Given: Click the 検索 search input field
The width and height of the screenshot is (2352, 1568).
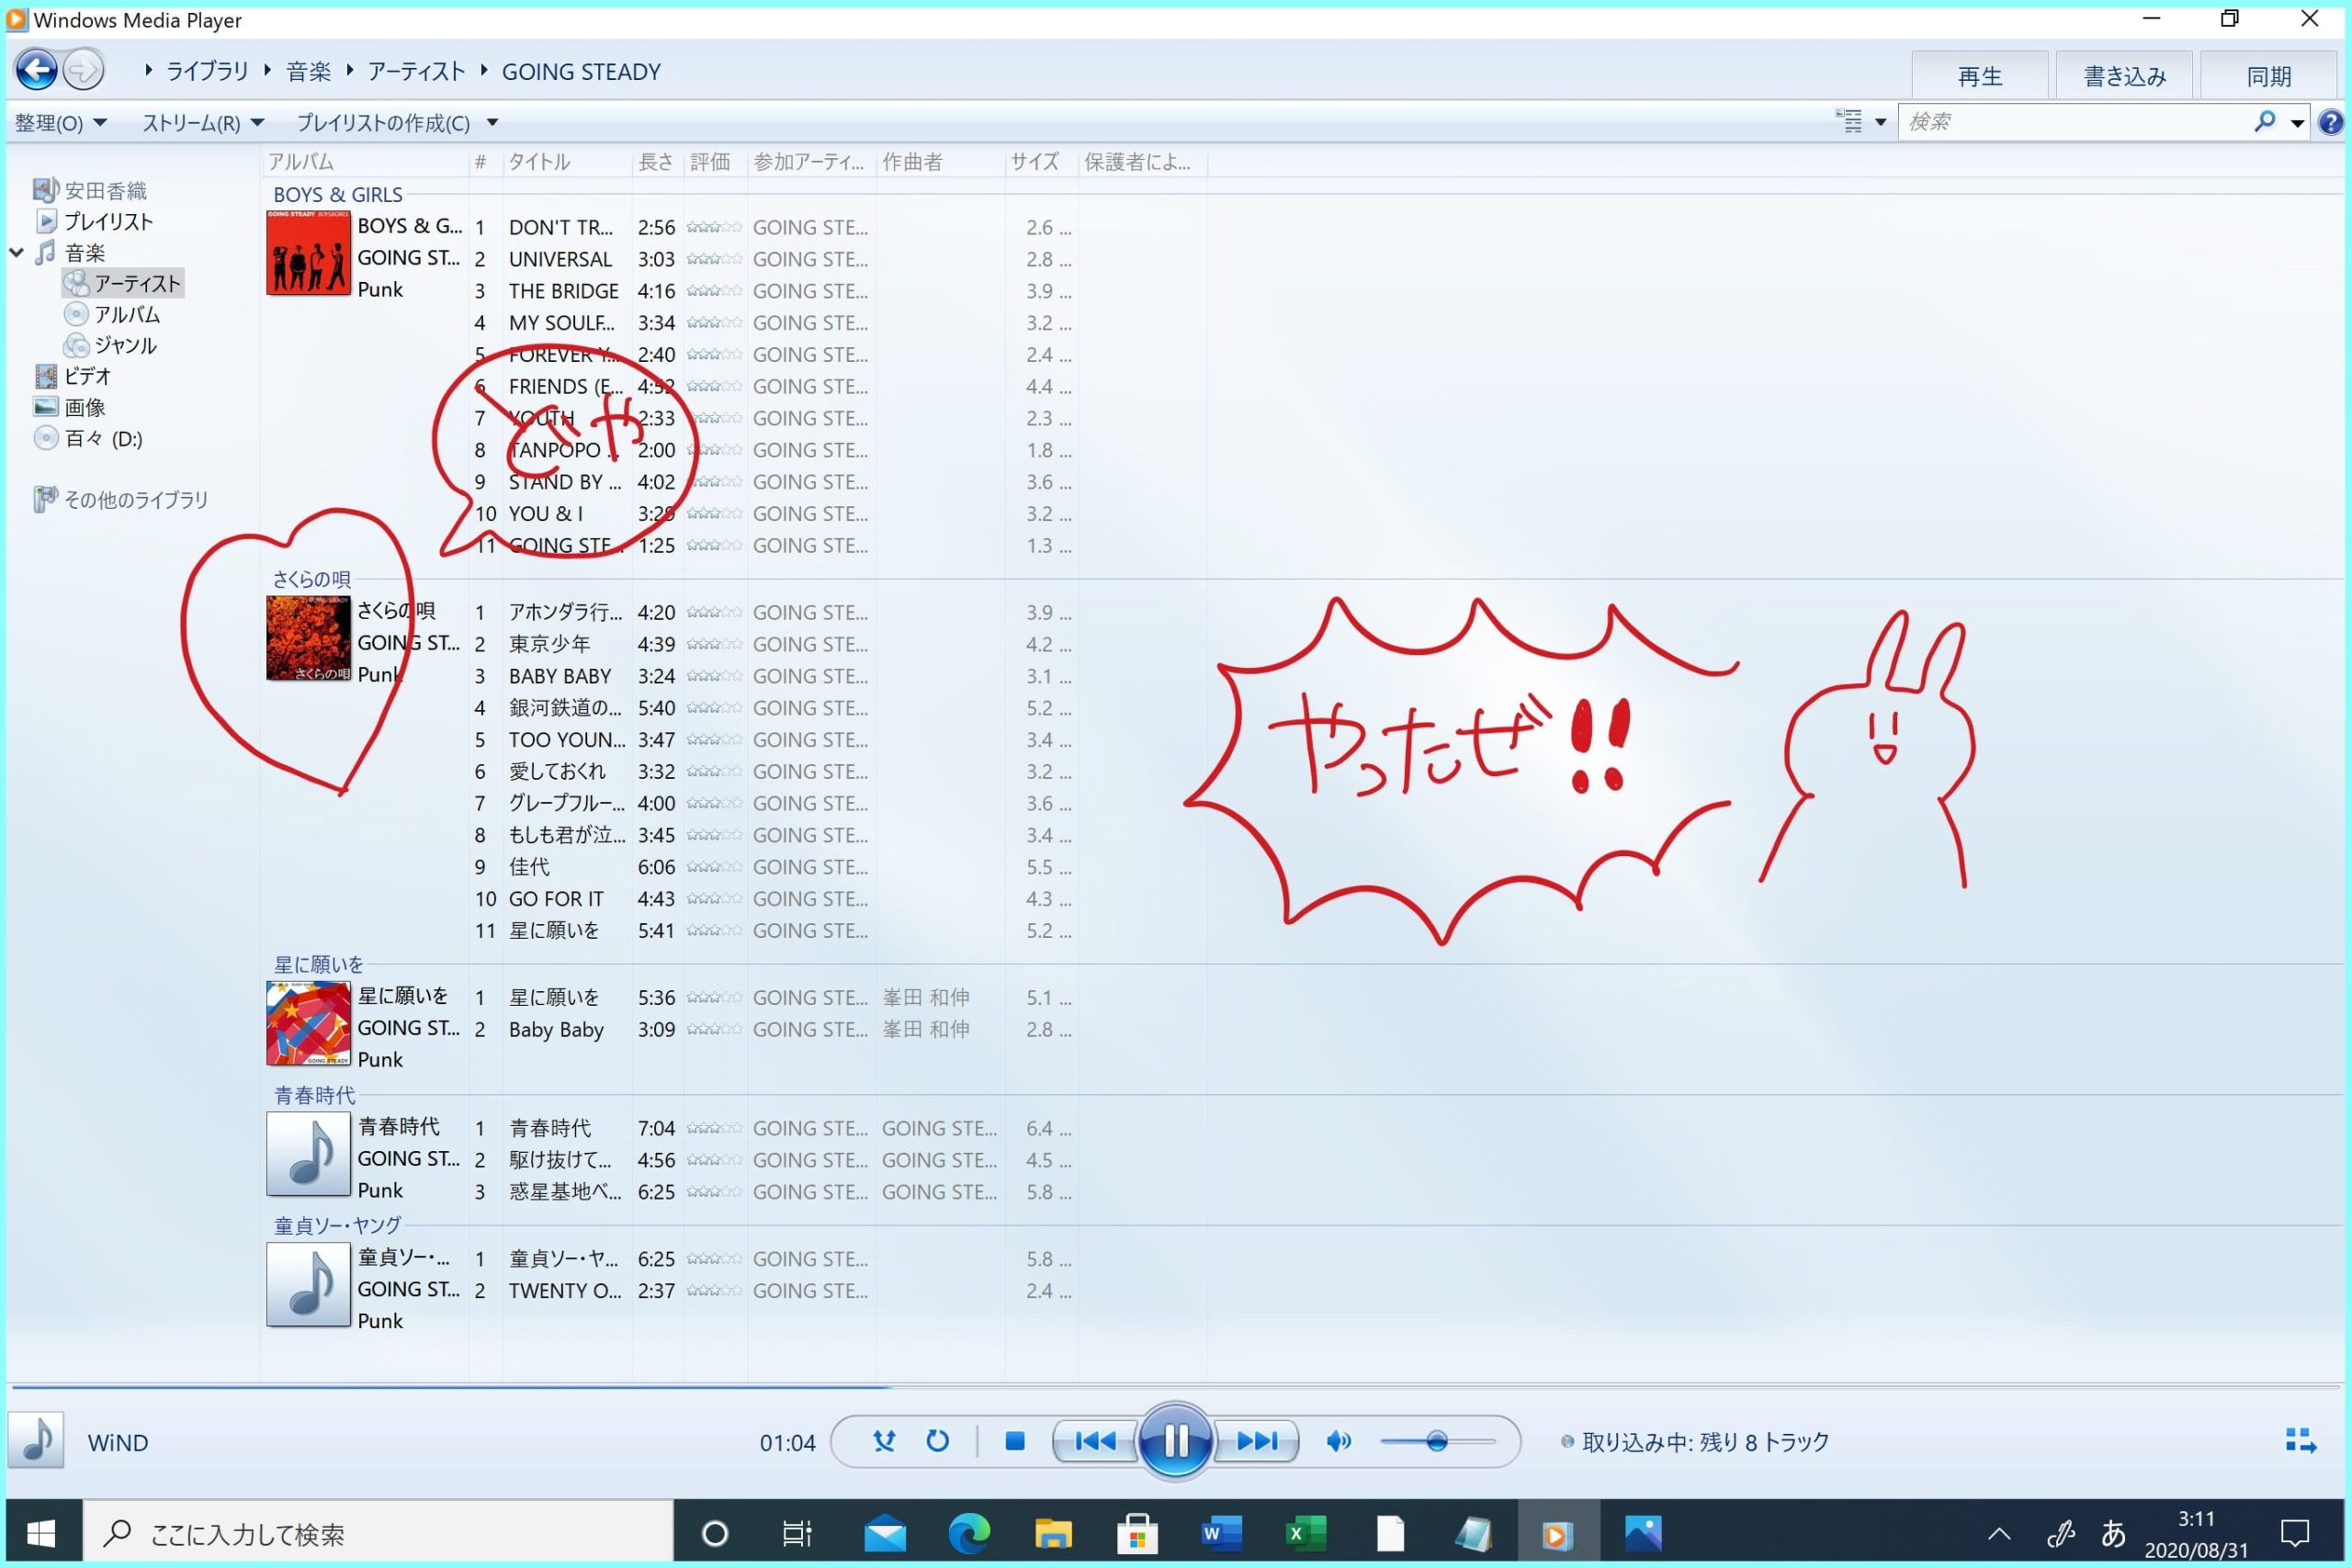Looking at the screenshot, I should coord(2075,122).
